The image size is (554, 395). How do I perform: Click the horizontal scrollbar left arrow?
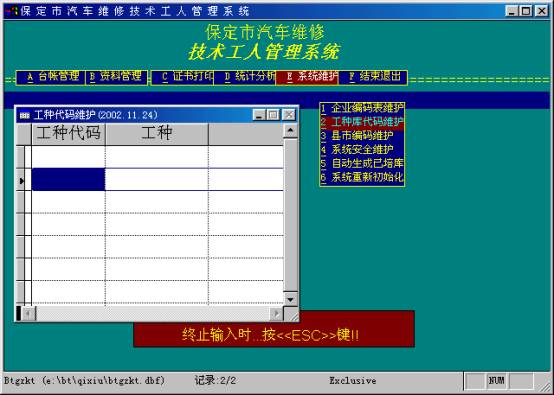pyautogui.click(x=28, y=314)
